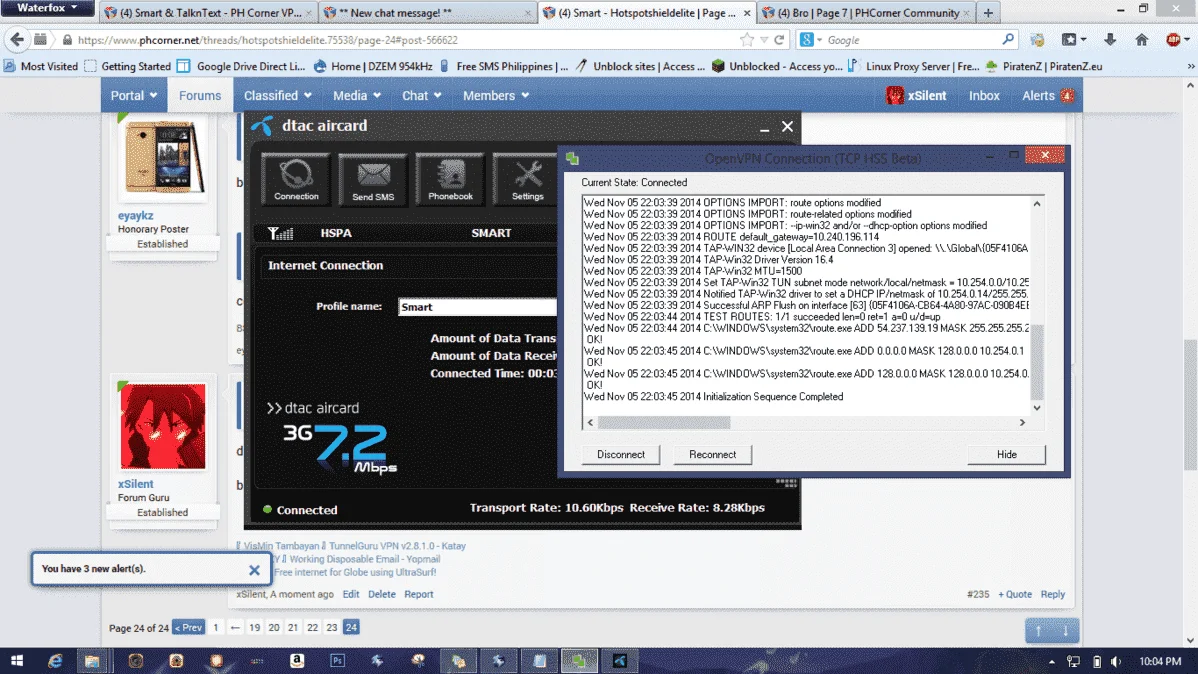1198x674 pixels.
Task: Click the Report link on the post
Action: point(418,595)
